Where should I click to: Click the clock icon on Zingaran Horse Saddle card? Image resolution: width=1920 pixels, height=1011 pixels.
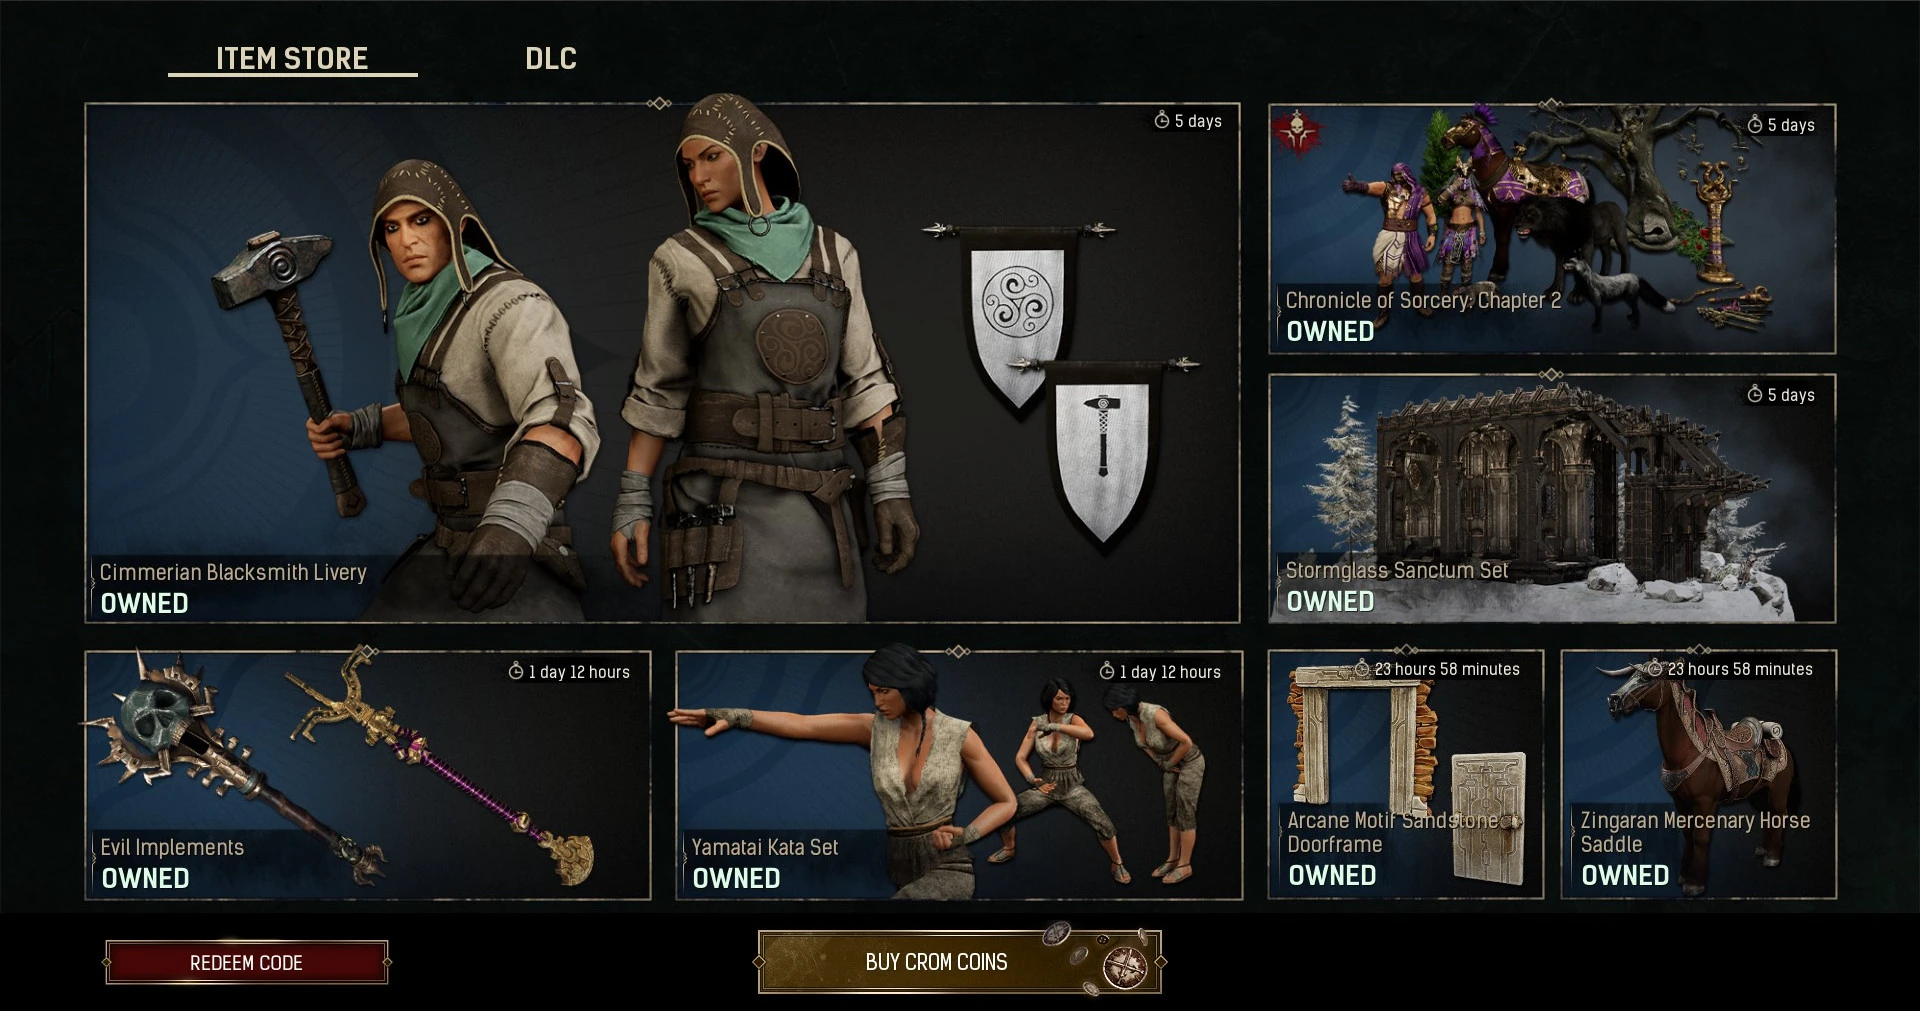point(1655,668)
